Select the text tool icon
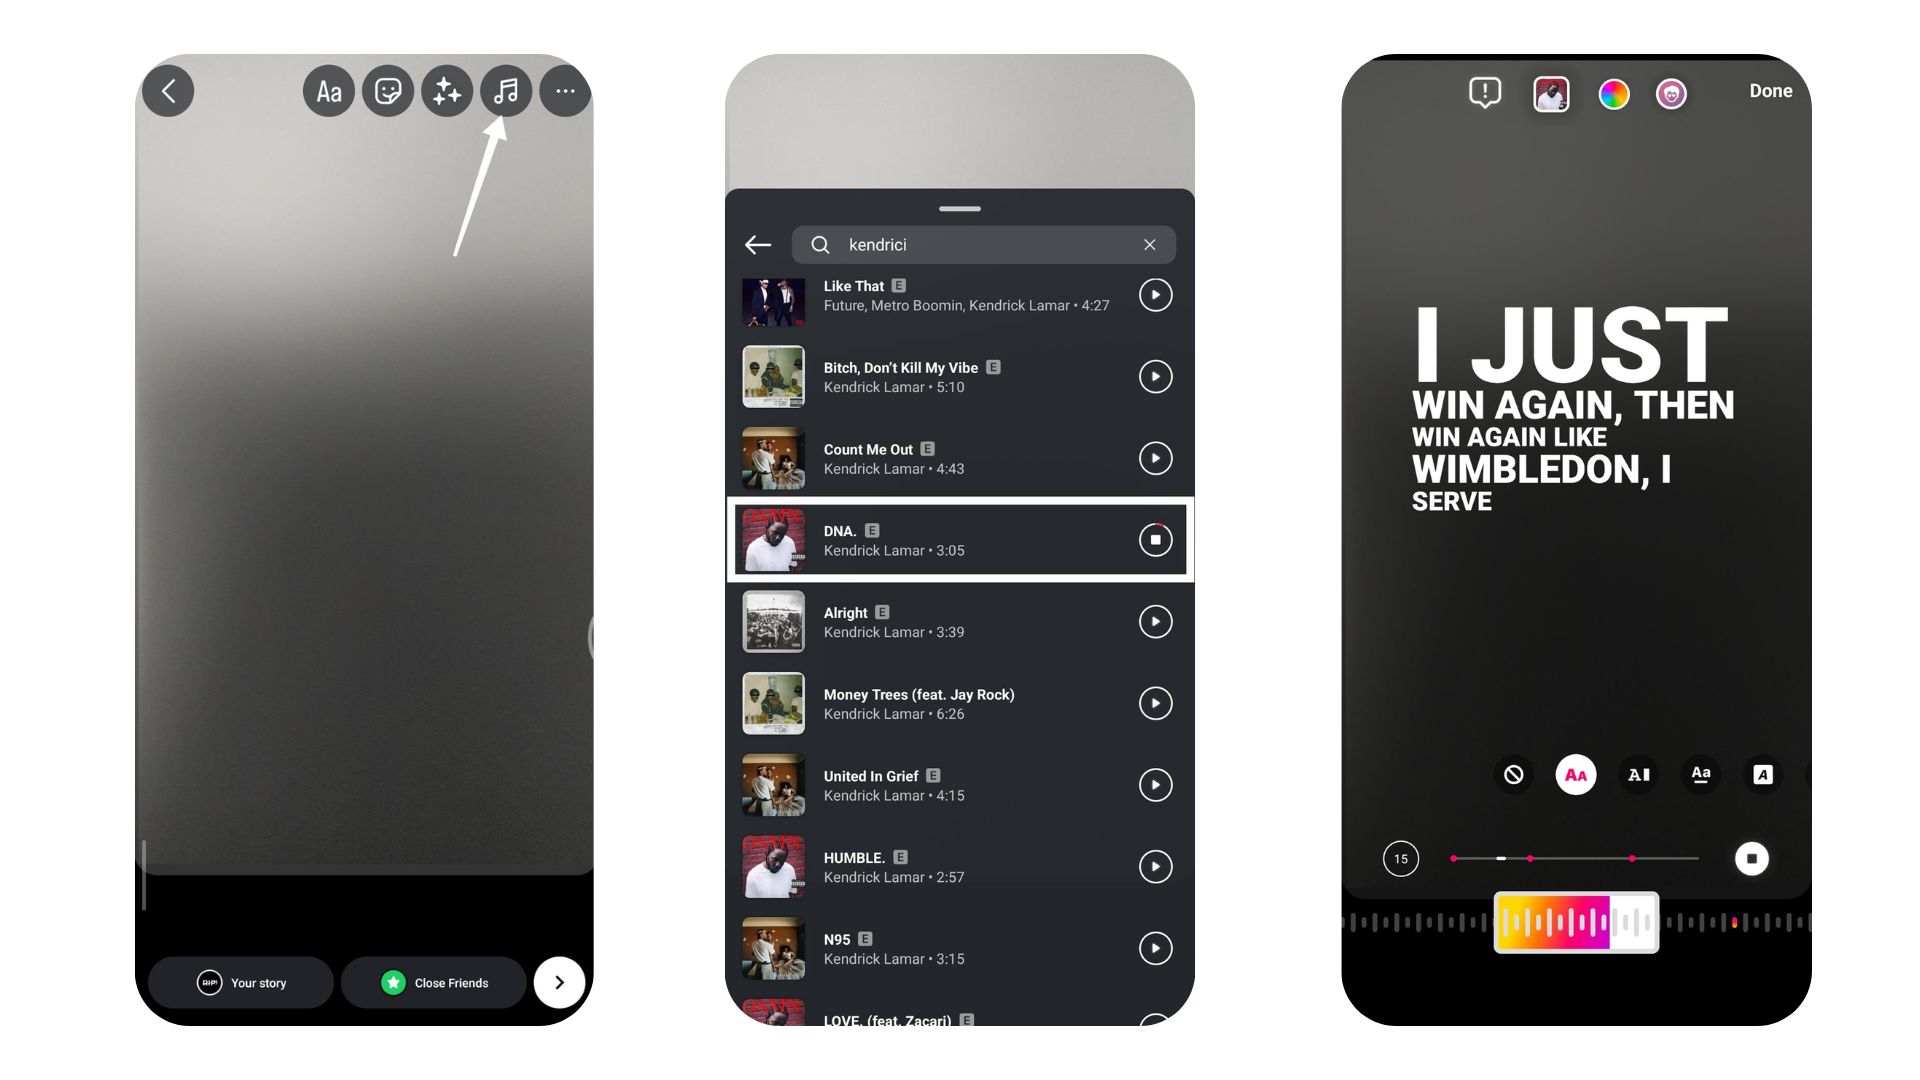The width and height of the screenshot is (1920, 1080). [x=330, y=91]
